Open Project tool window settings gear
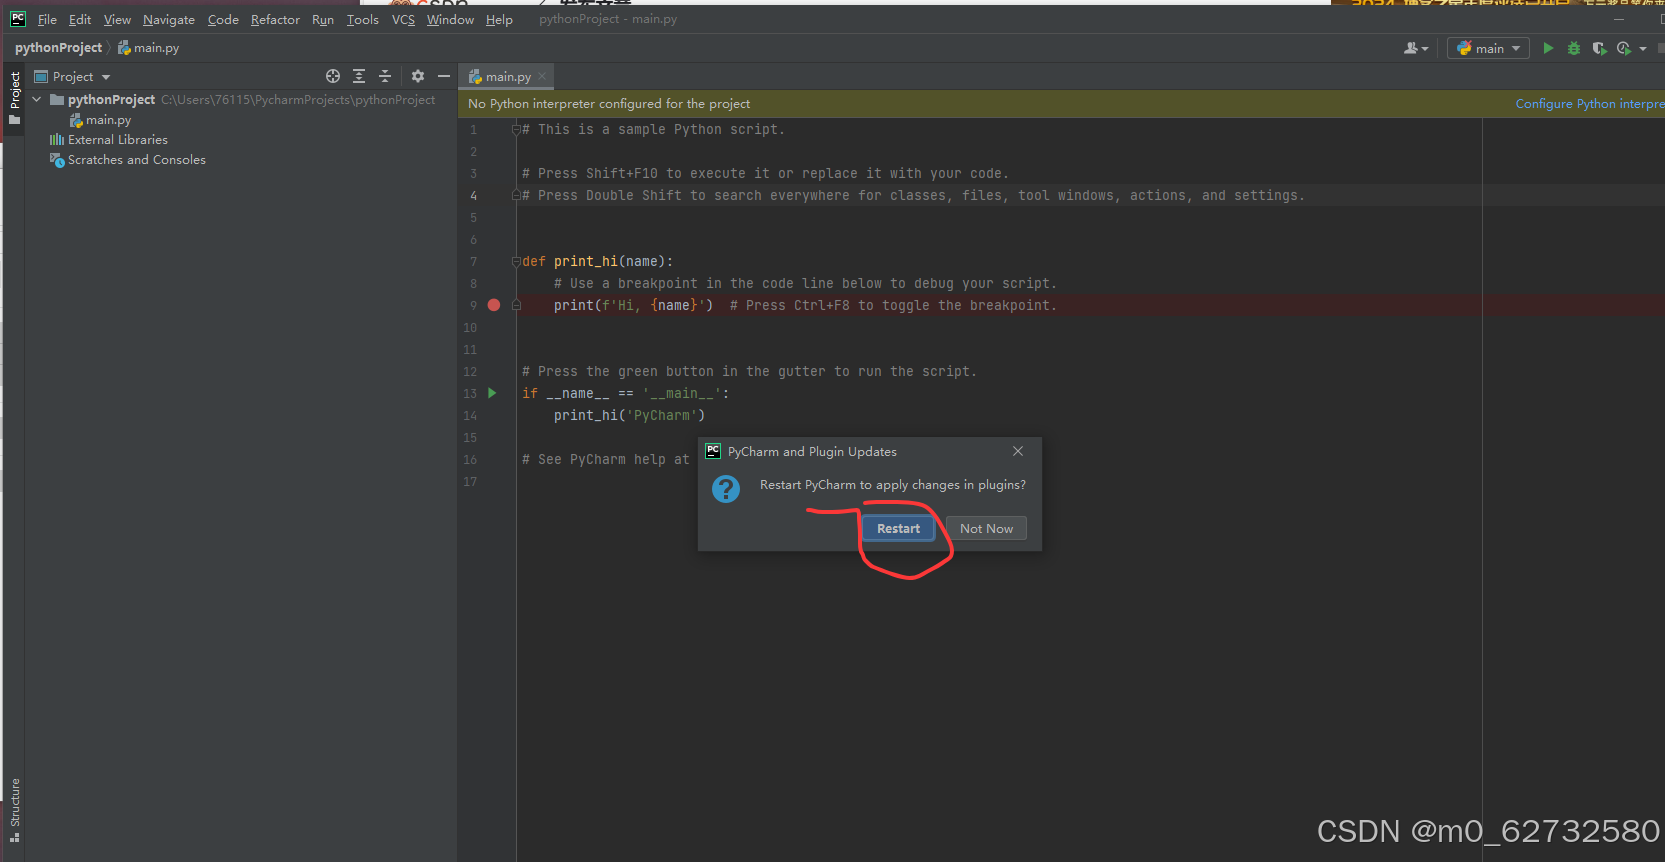1665x862 pixels. pyautogui.click(x=418, y=76)
